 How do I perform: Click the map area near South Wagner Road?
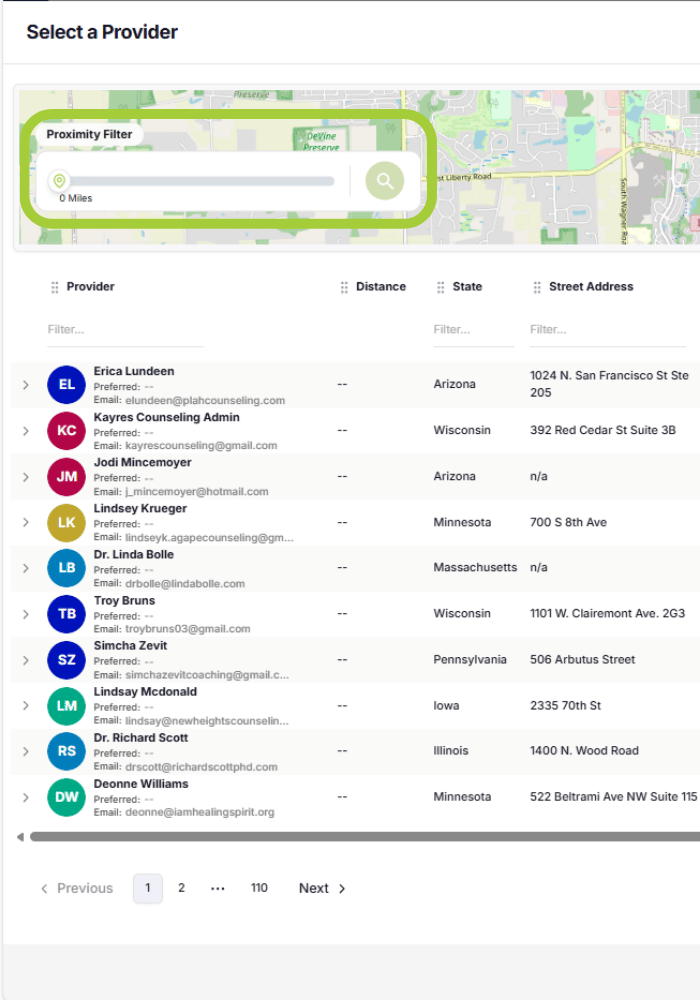[623, 210]
